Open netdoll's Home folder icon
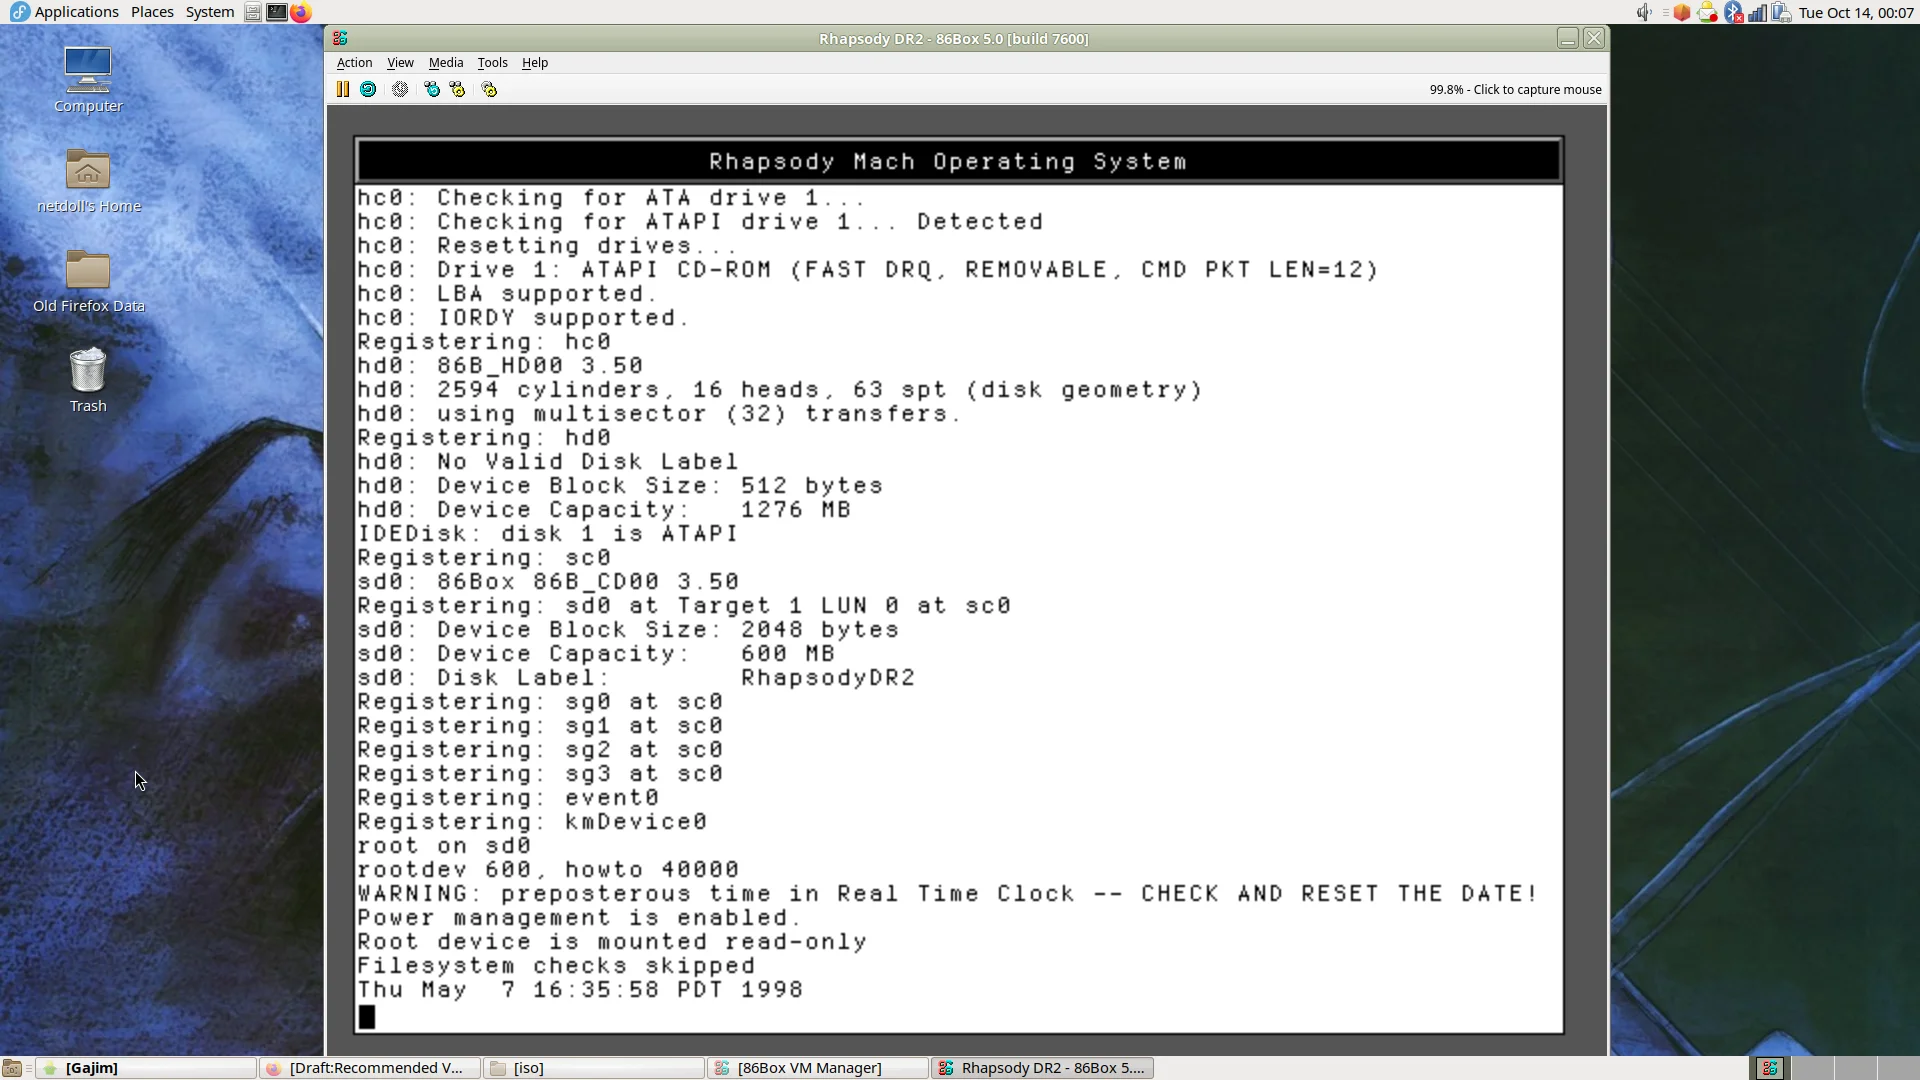Screen dimensions: 1920x1080 click(x=89, y=180)
